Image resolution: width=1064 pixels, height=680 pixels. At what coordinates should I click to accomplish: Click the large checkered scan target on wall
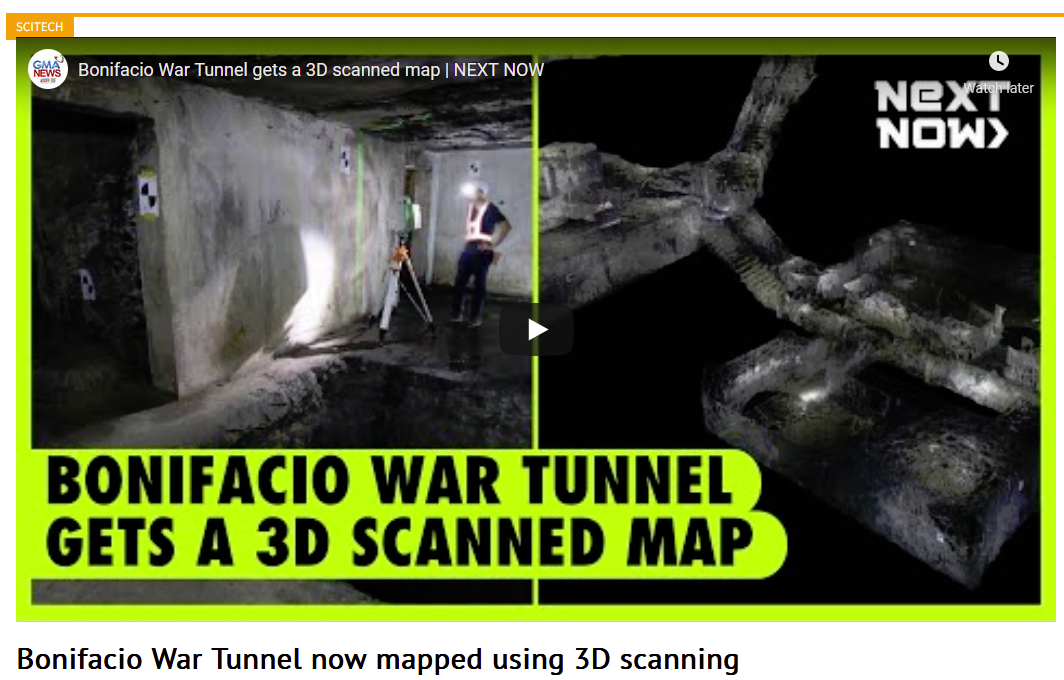pos(148,194)
